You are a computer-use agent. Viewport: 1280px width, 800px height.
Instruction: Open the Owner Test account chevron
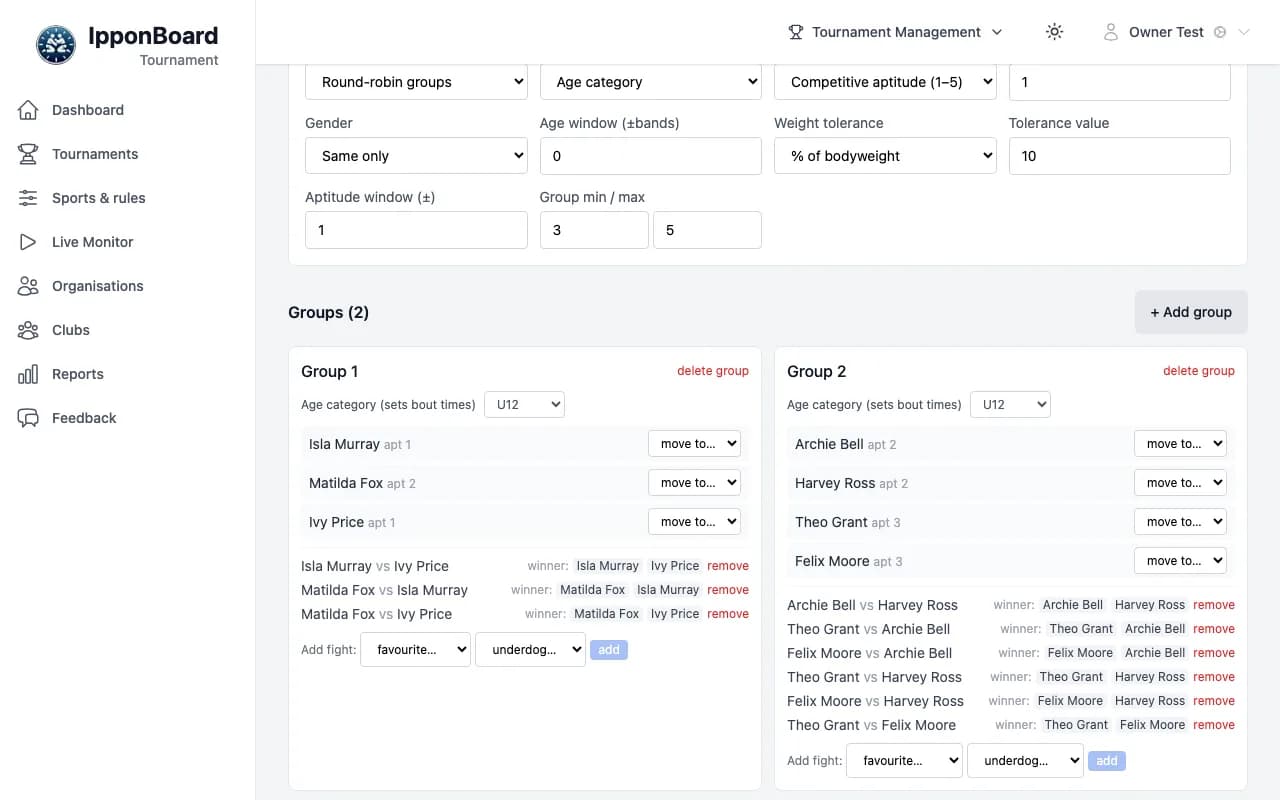tap(1244, 32)
